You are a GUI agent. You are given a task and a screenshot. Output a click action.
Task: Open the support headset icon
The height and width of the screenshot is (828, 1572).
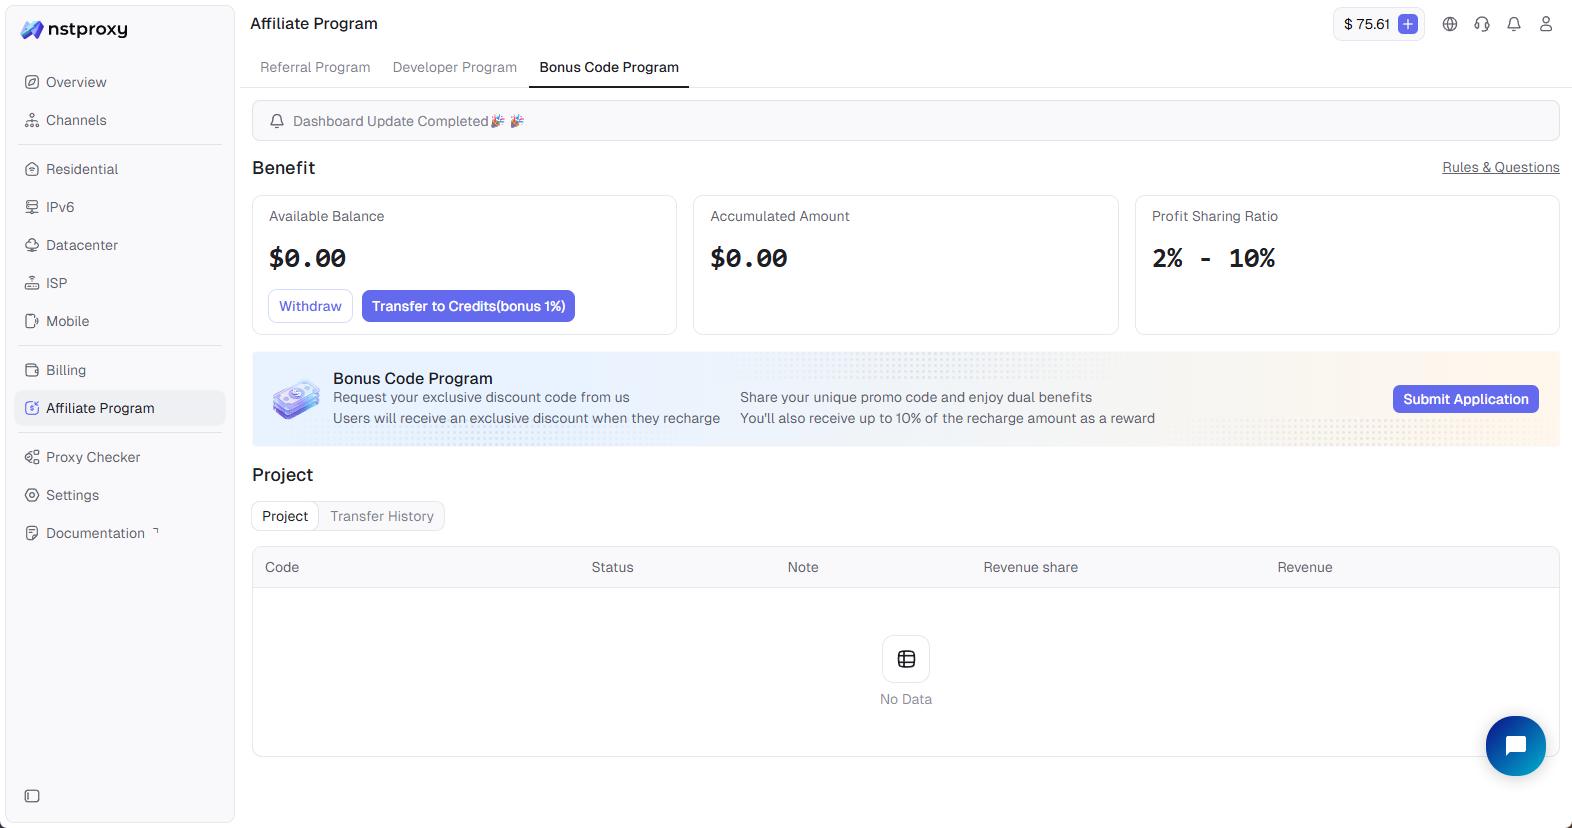[x=1481, y=24]
